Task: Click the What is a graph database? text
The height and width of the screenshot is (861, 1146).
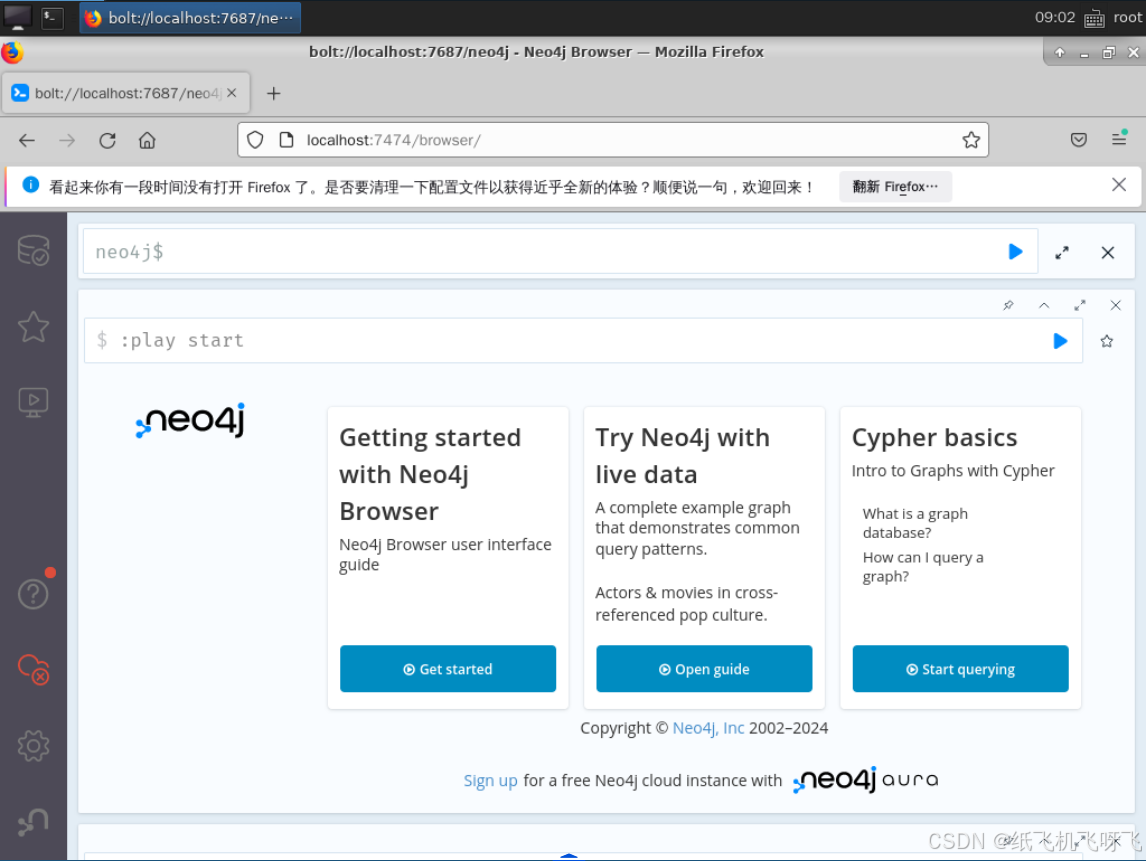Action: (915, 523)
